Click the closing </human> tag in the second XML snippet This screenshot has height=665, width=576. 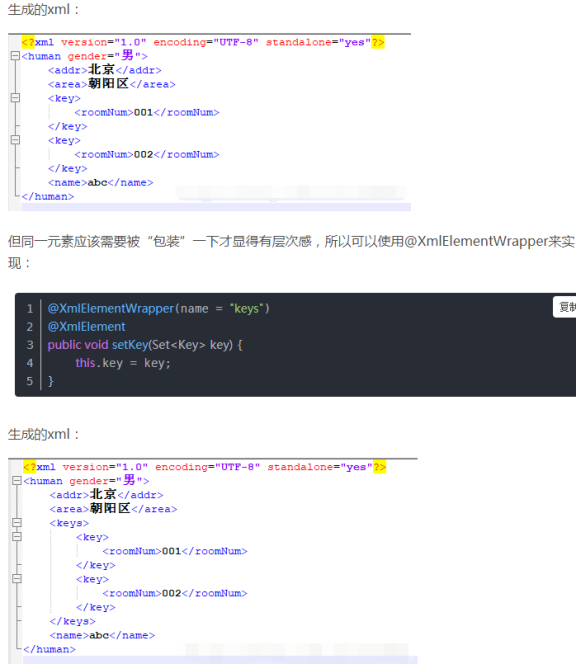pos(50,649)
